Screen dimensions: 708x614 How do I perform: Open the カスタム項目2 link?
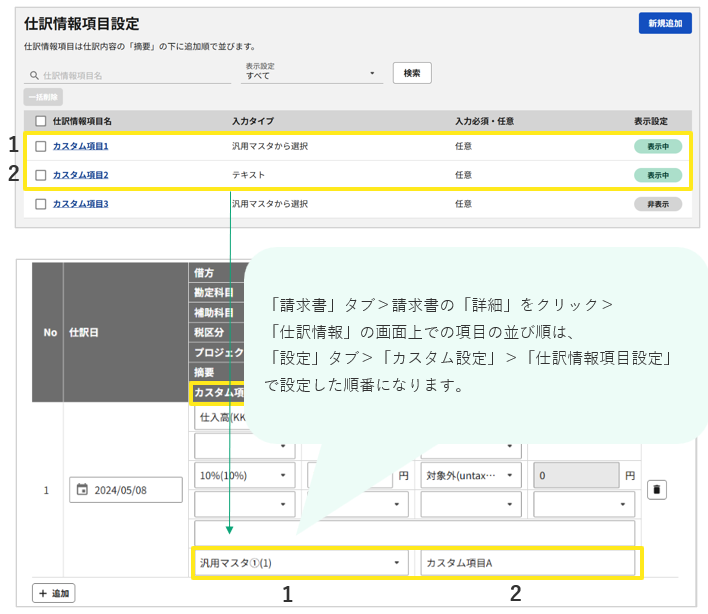point(80,175)
